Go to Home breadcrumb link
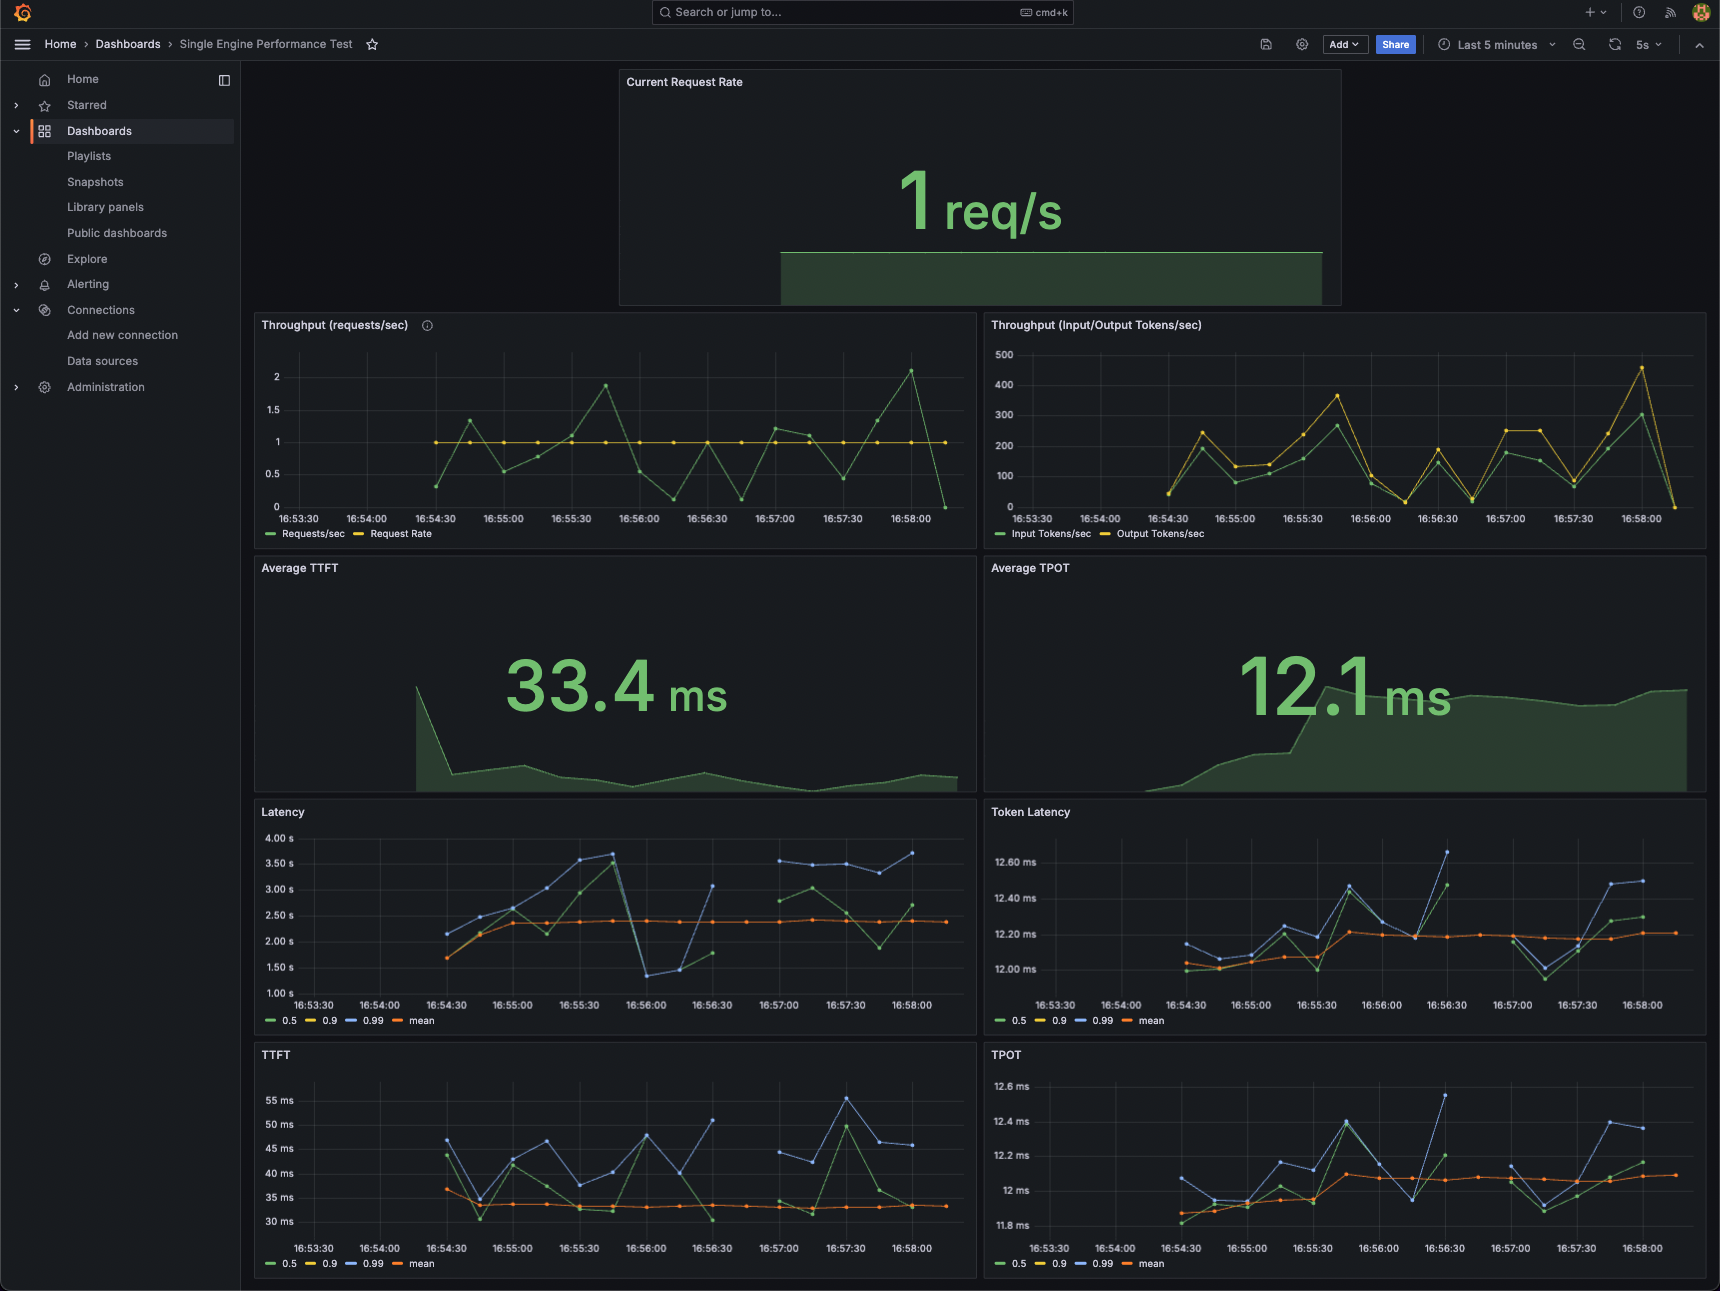1720x1291 pixels. (60, 44)
